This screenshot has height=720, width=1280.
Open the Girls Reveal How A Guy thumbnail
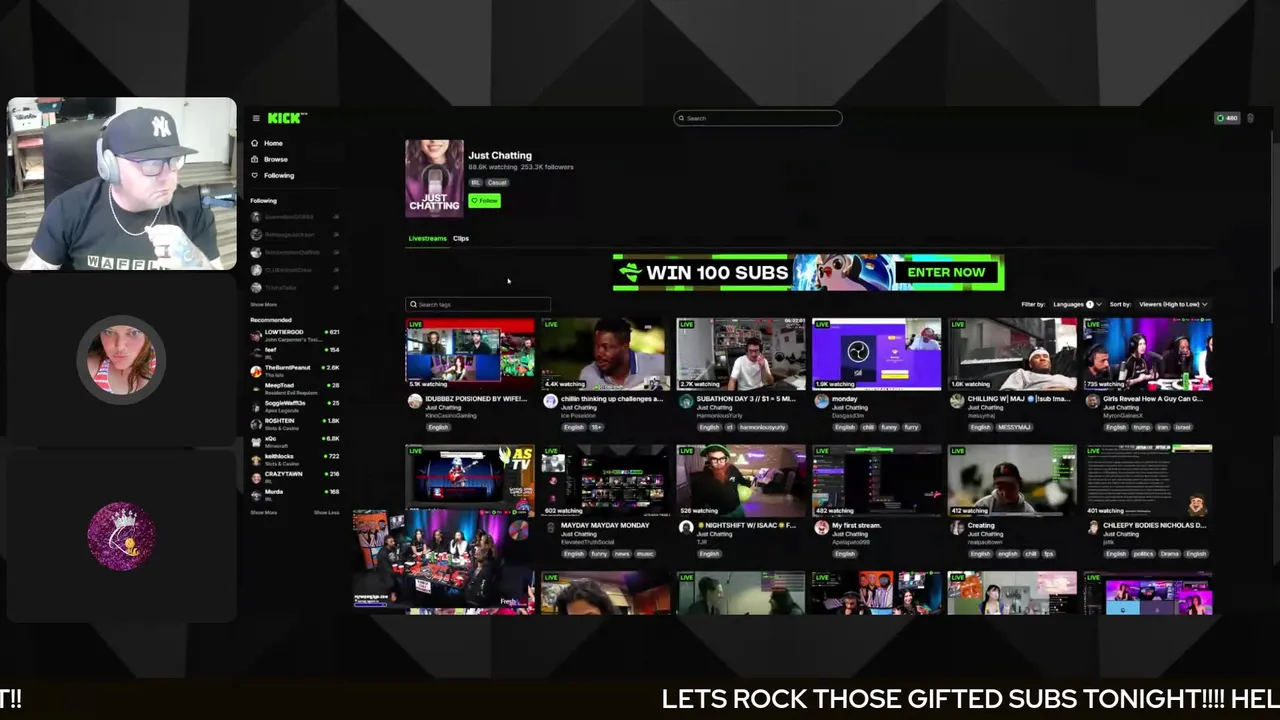1149,354
